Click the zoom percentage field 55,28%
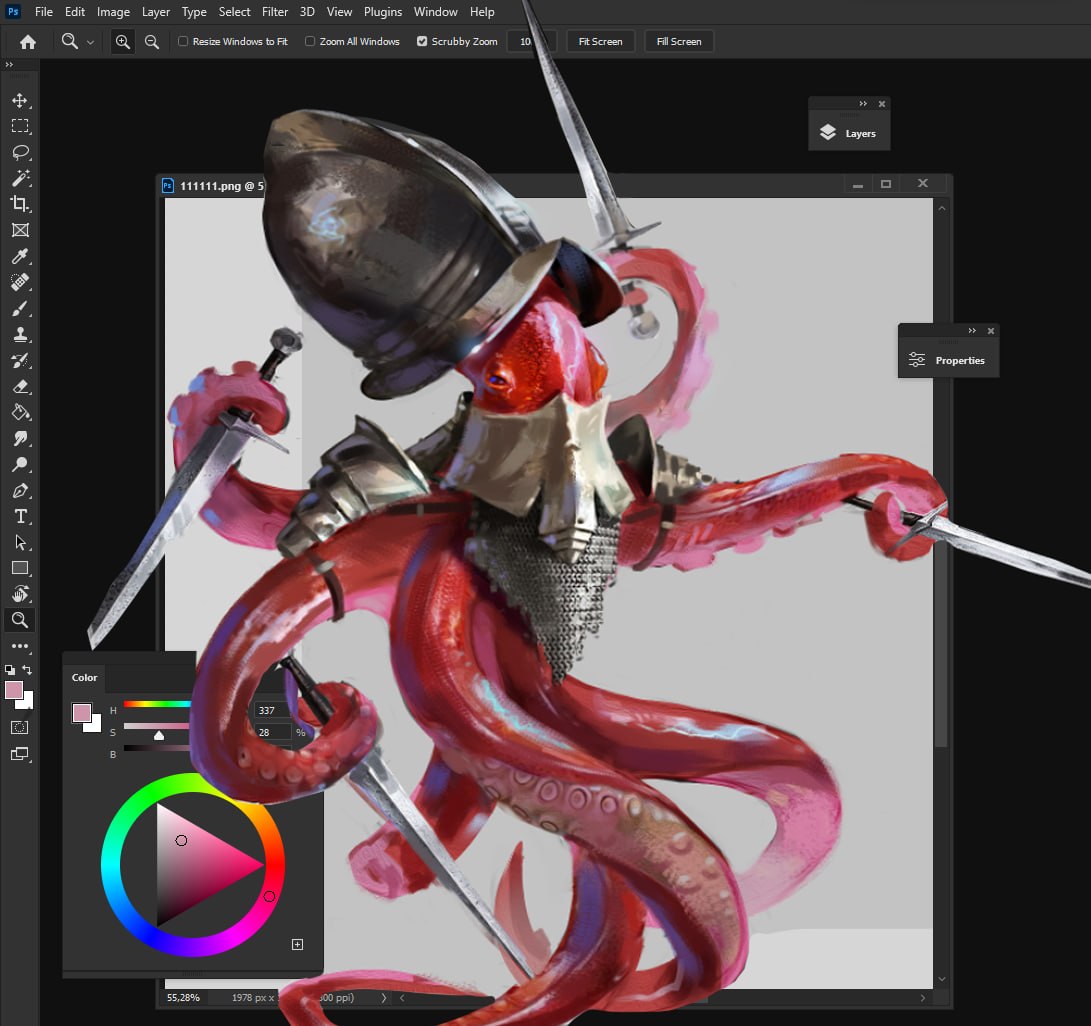Screen dimensions: 1091x1026 click(183, 997)
